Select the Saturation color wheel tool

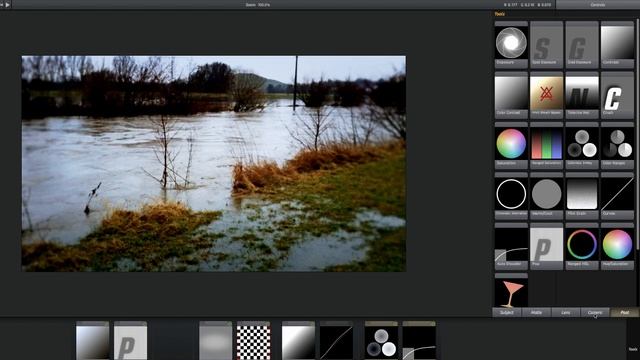coord(511,146)
